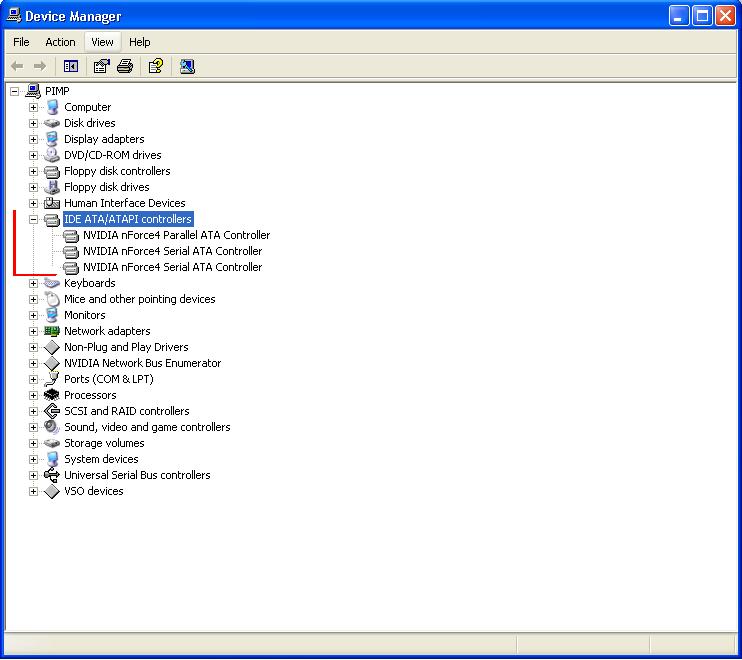Select NVIDIA nForce4 Parallel ATA Controller
742x660 pixels.
coord(177,235)
